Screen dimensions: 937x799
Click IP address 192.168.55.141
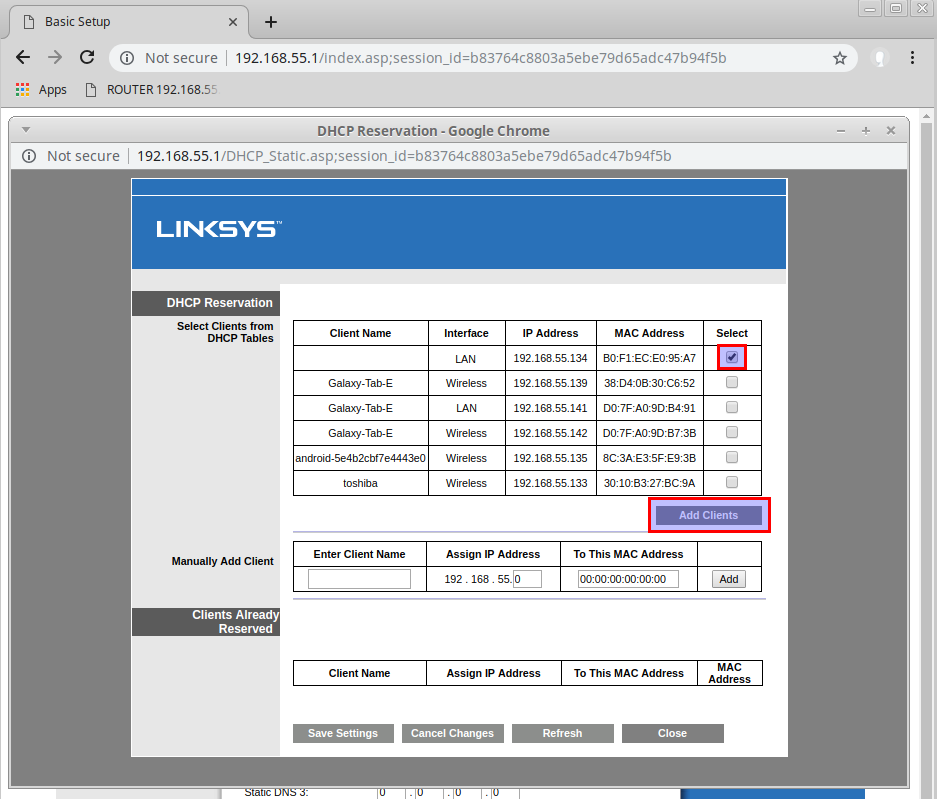[550, 409]
